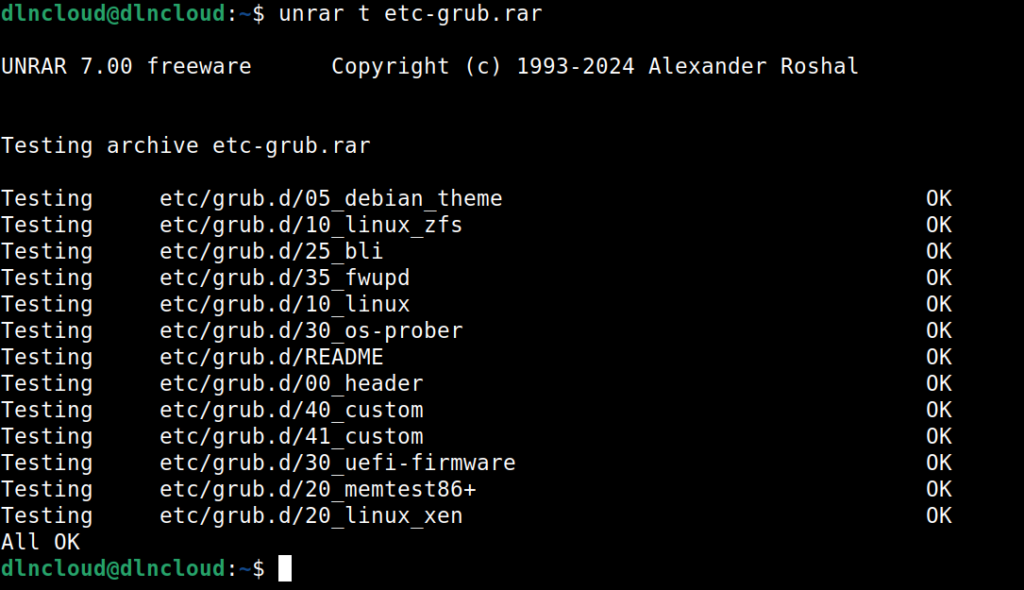
Task: Click the path etc/grub.d/10_linux_zfs
Action: 311,225
